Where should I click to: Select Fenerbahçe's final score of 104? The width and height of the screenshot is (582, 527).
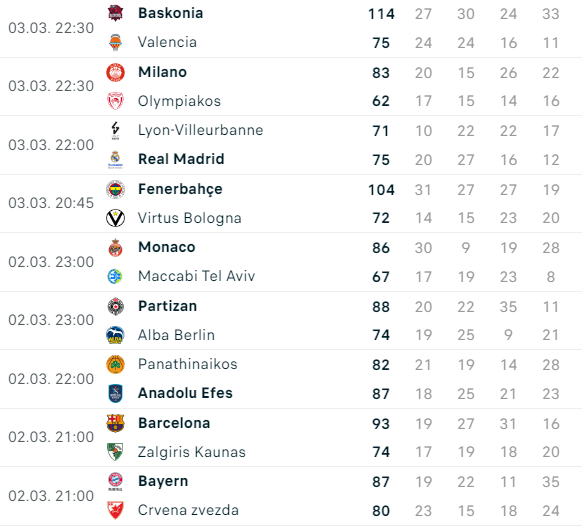point(381,190)
